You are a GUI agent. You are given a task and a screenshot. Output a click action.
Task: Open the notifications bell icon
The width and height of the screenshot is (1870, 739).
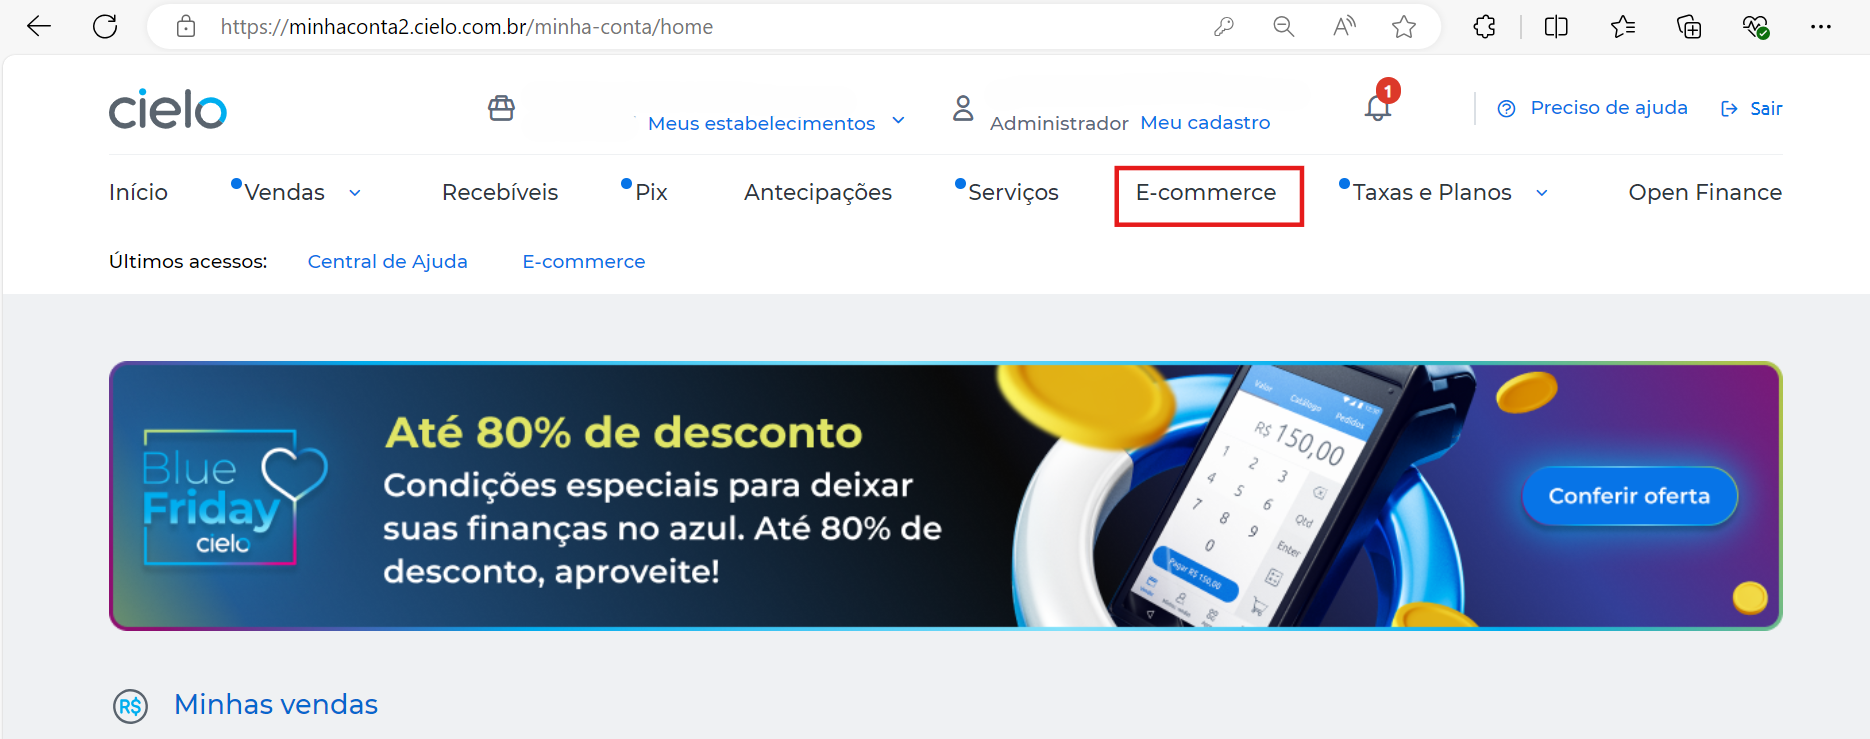[1378, 107]
